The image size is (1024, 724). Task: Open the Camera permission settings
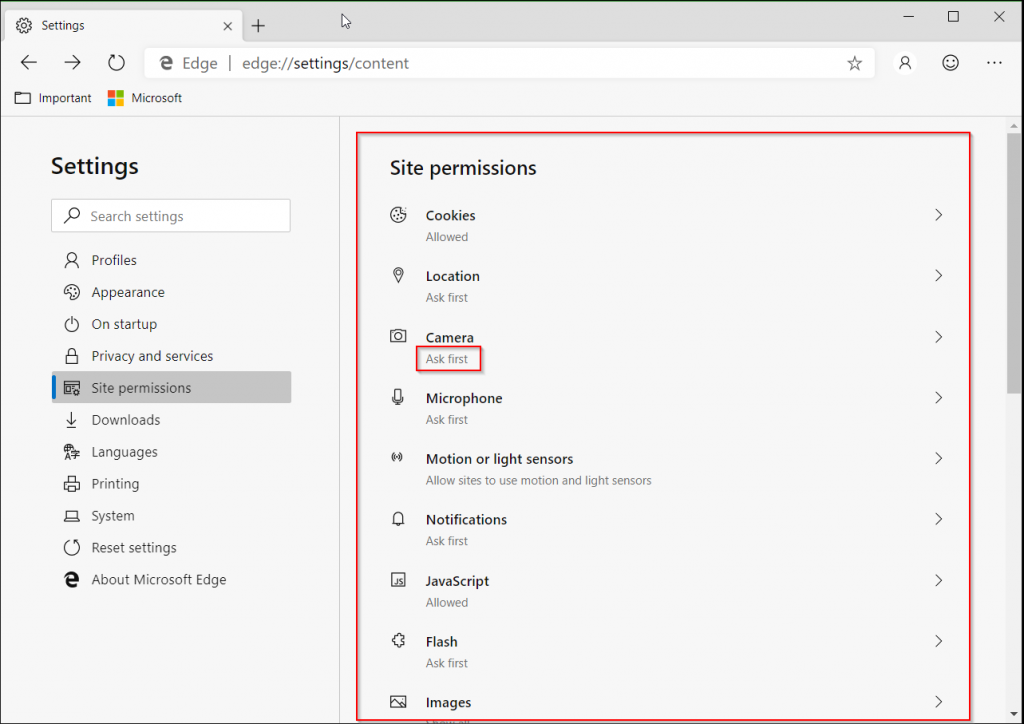click(x=938, y=337)
